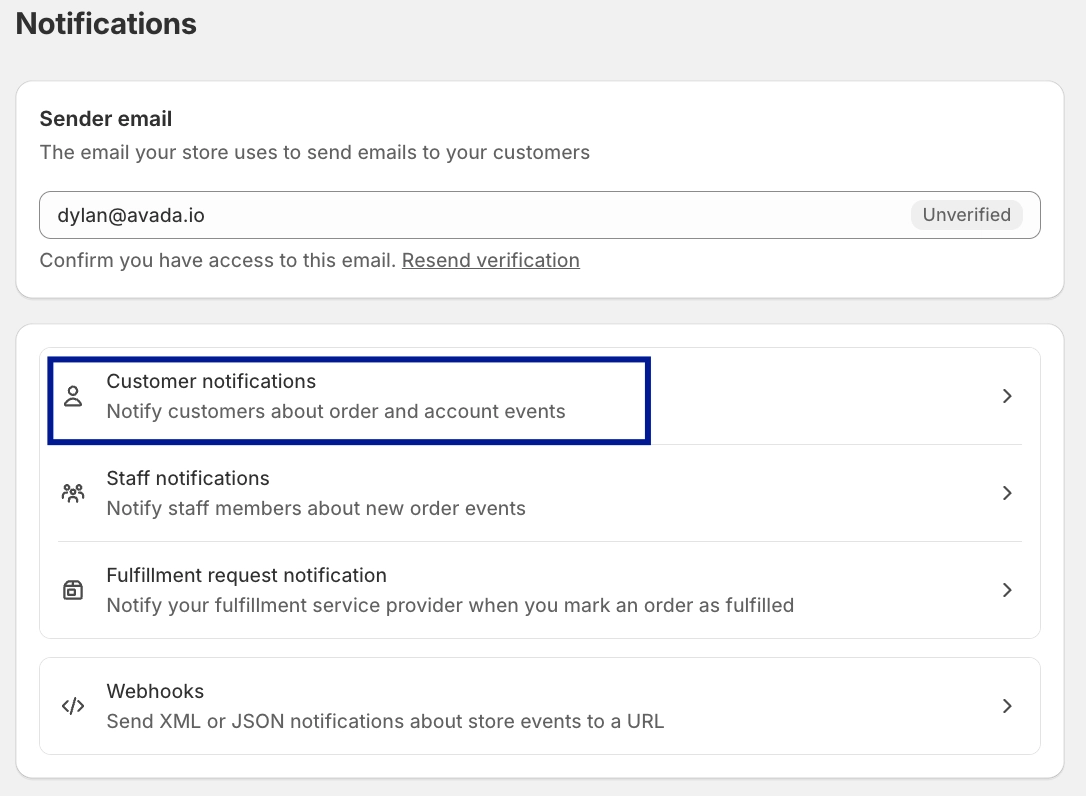Expand Fulfillment request notification chevron

click(1007, 590)
